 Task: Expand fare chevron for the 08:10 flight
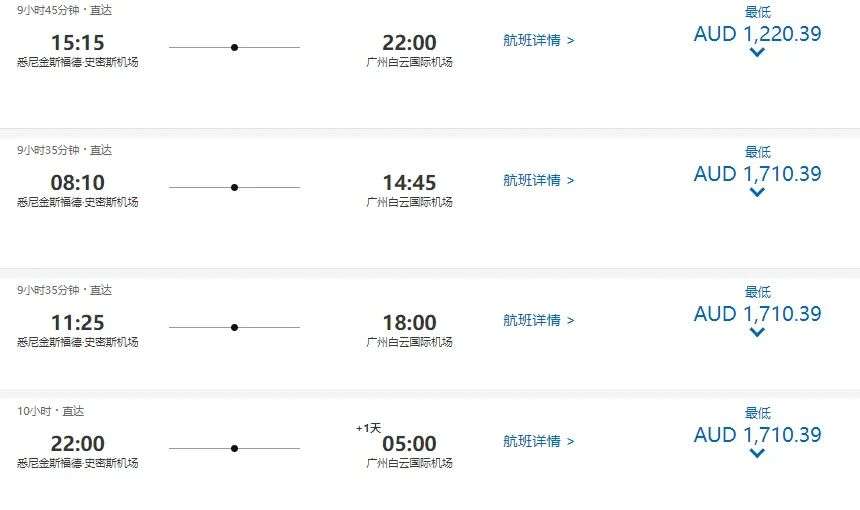coord(757,193)
